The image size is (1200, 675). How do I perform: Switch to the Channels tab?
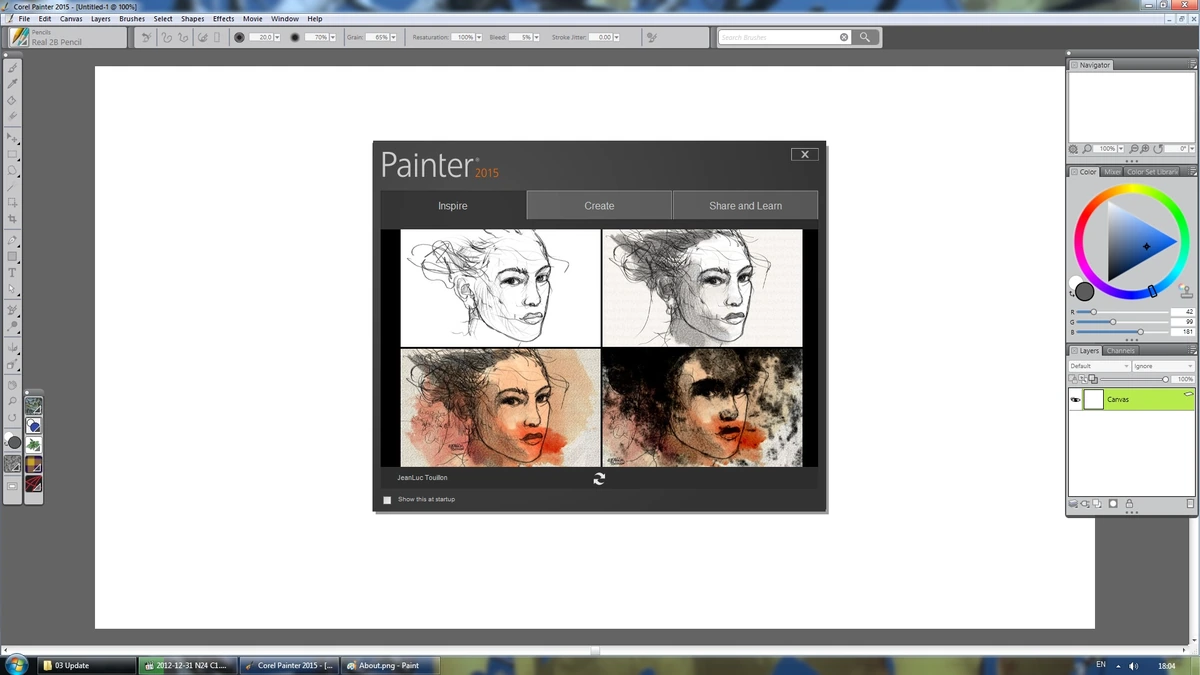coord(1120,351)
